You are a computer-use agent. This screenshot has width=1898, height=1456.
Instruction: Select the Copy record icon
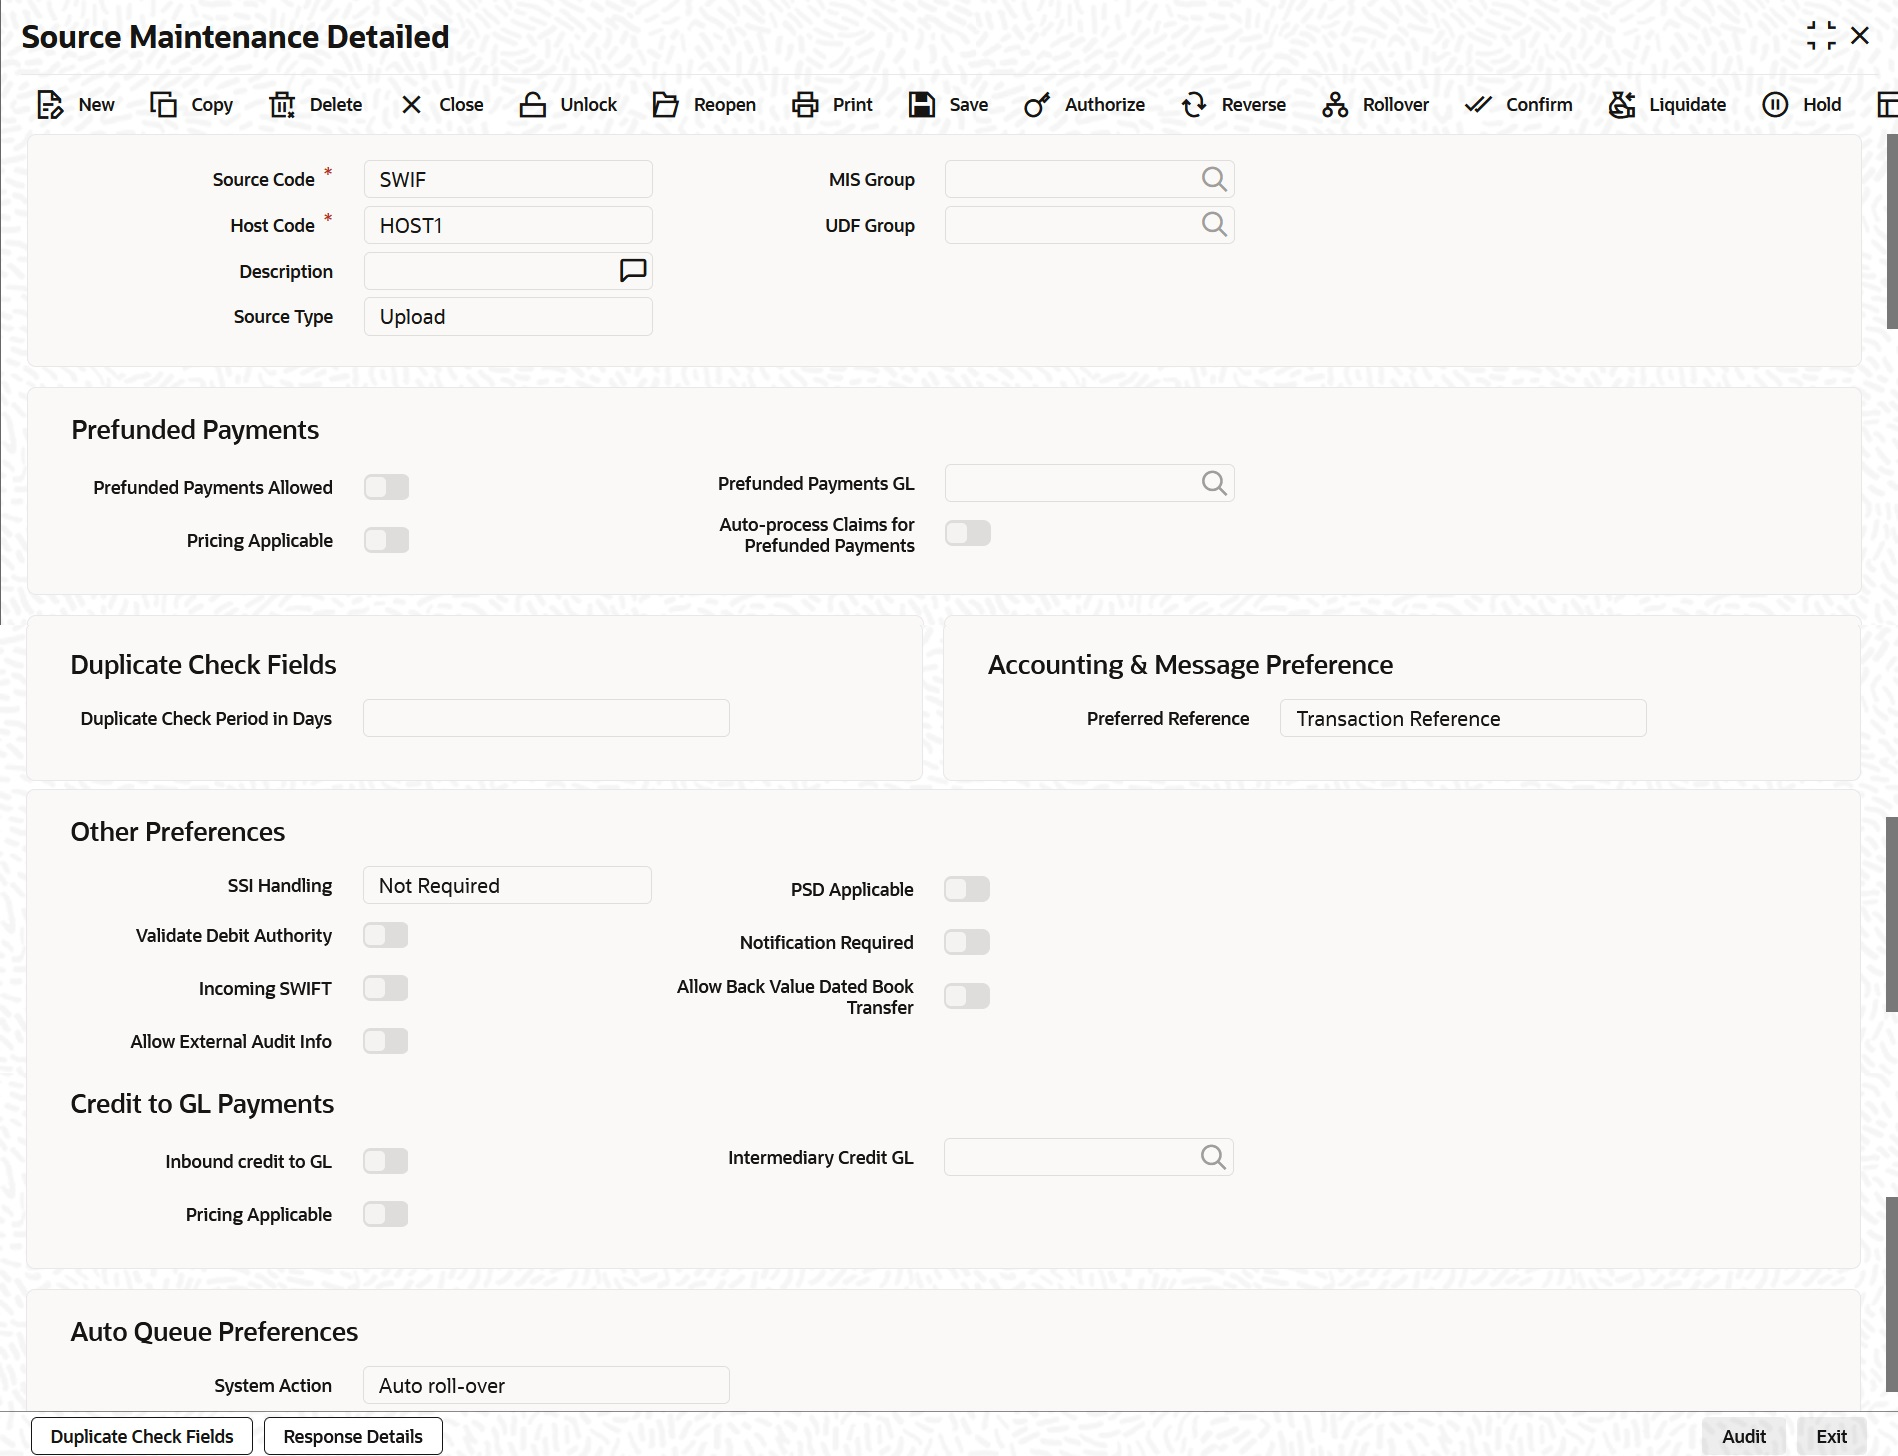point(163,104)
